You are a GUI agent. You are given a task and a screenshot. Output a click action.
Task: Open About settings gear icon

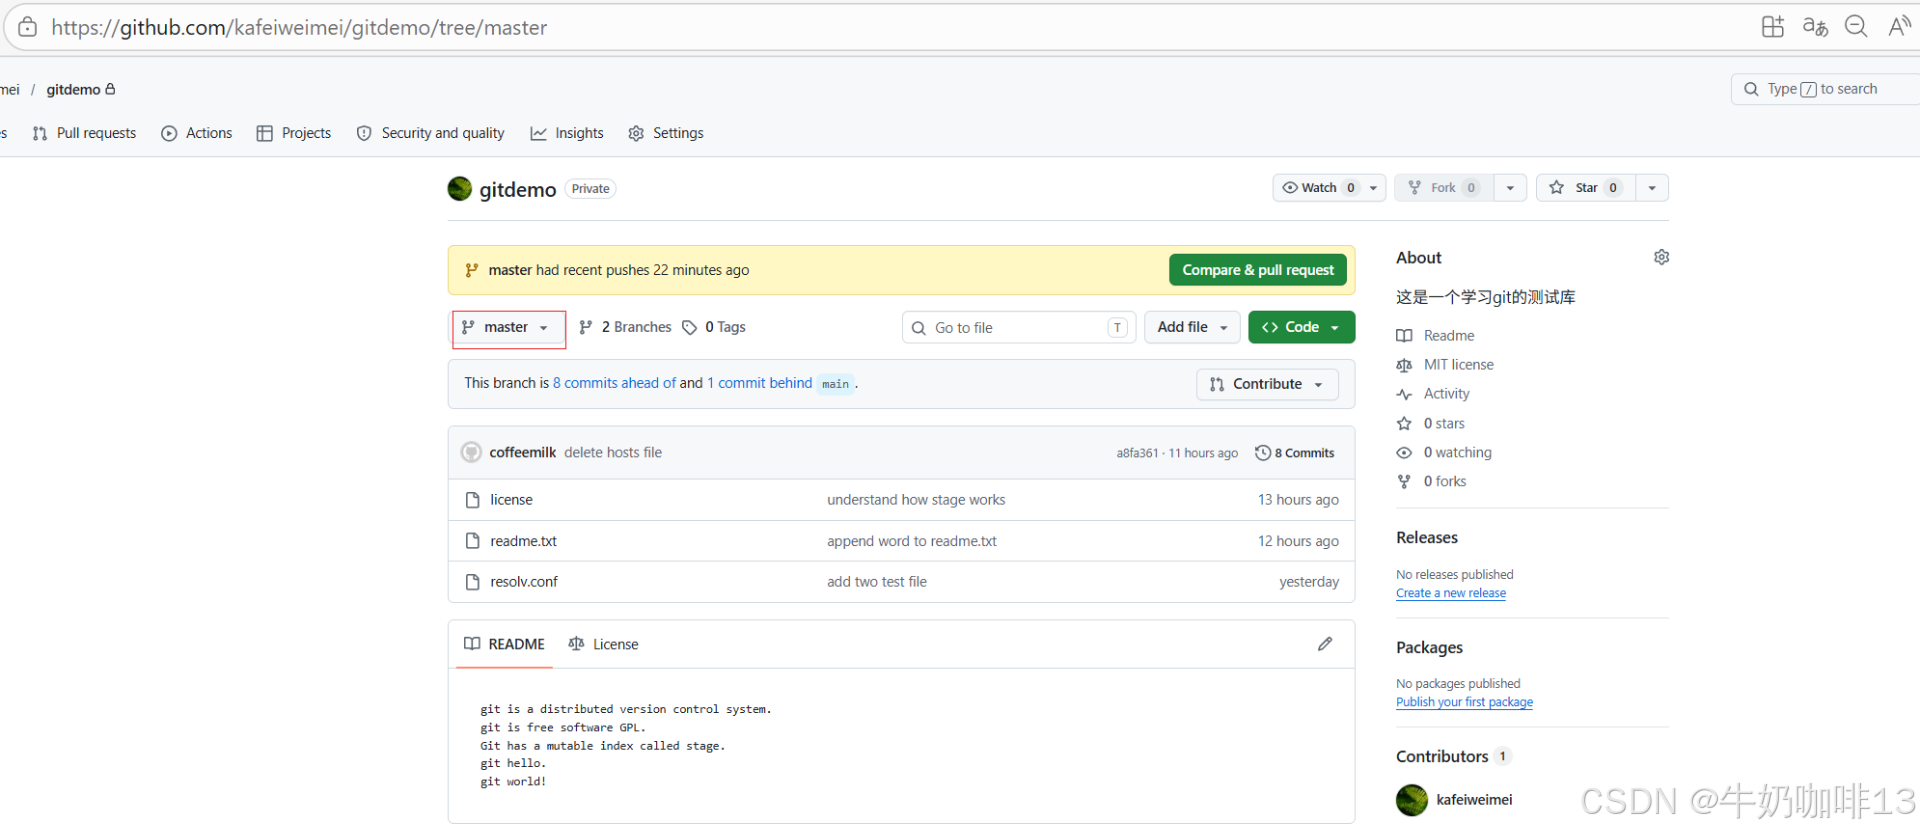tap(1661, 258)
